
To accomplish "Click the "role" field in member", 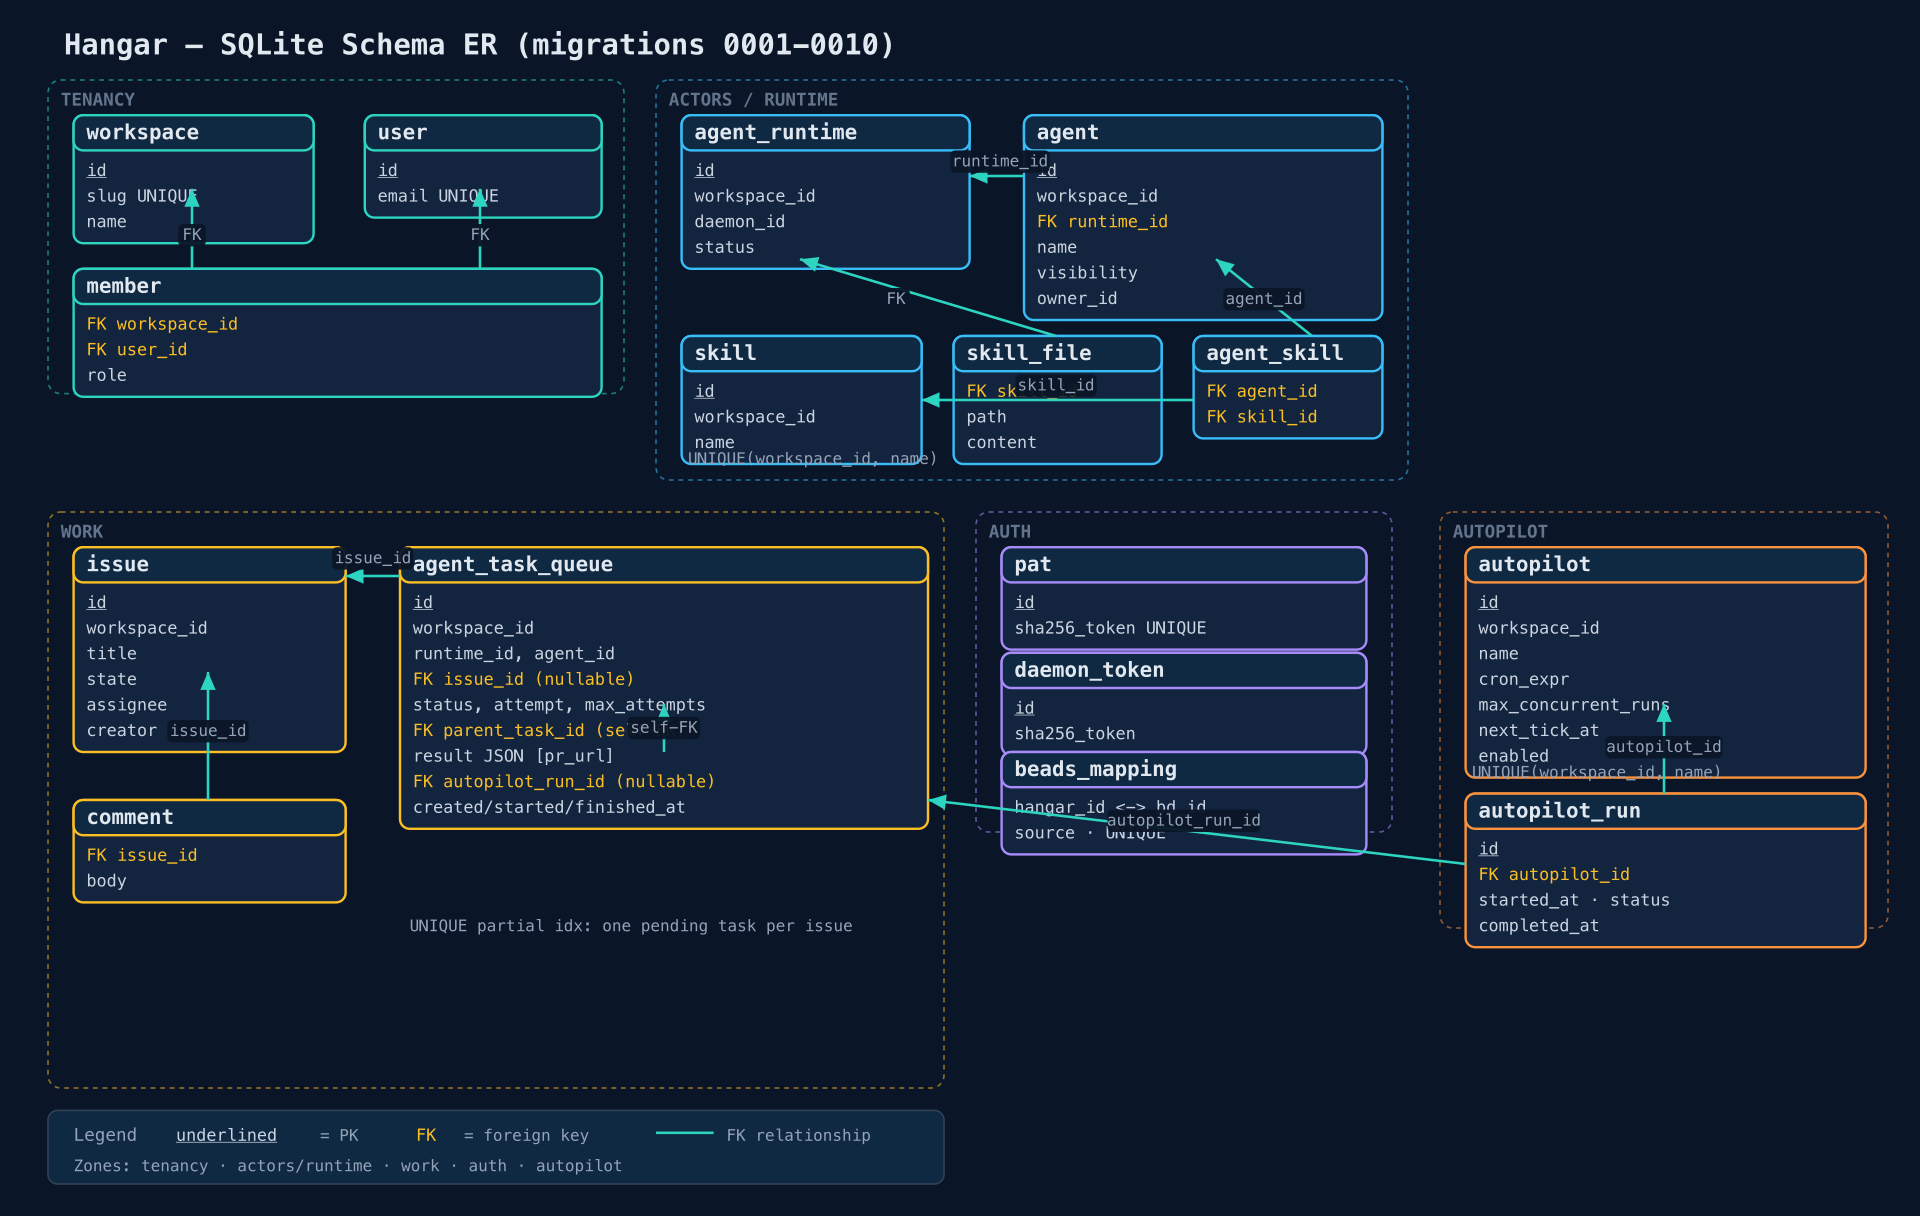I will [106, 376].
